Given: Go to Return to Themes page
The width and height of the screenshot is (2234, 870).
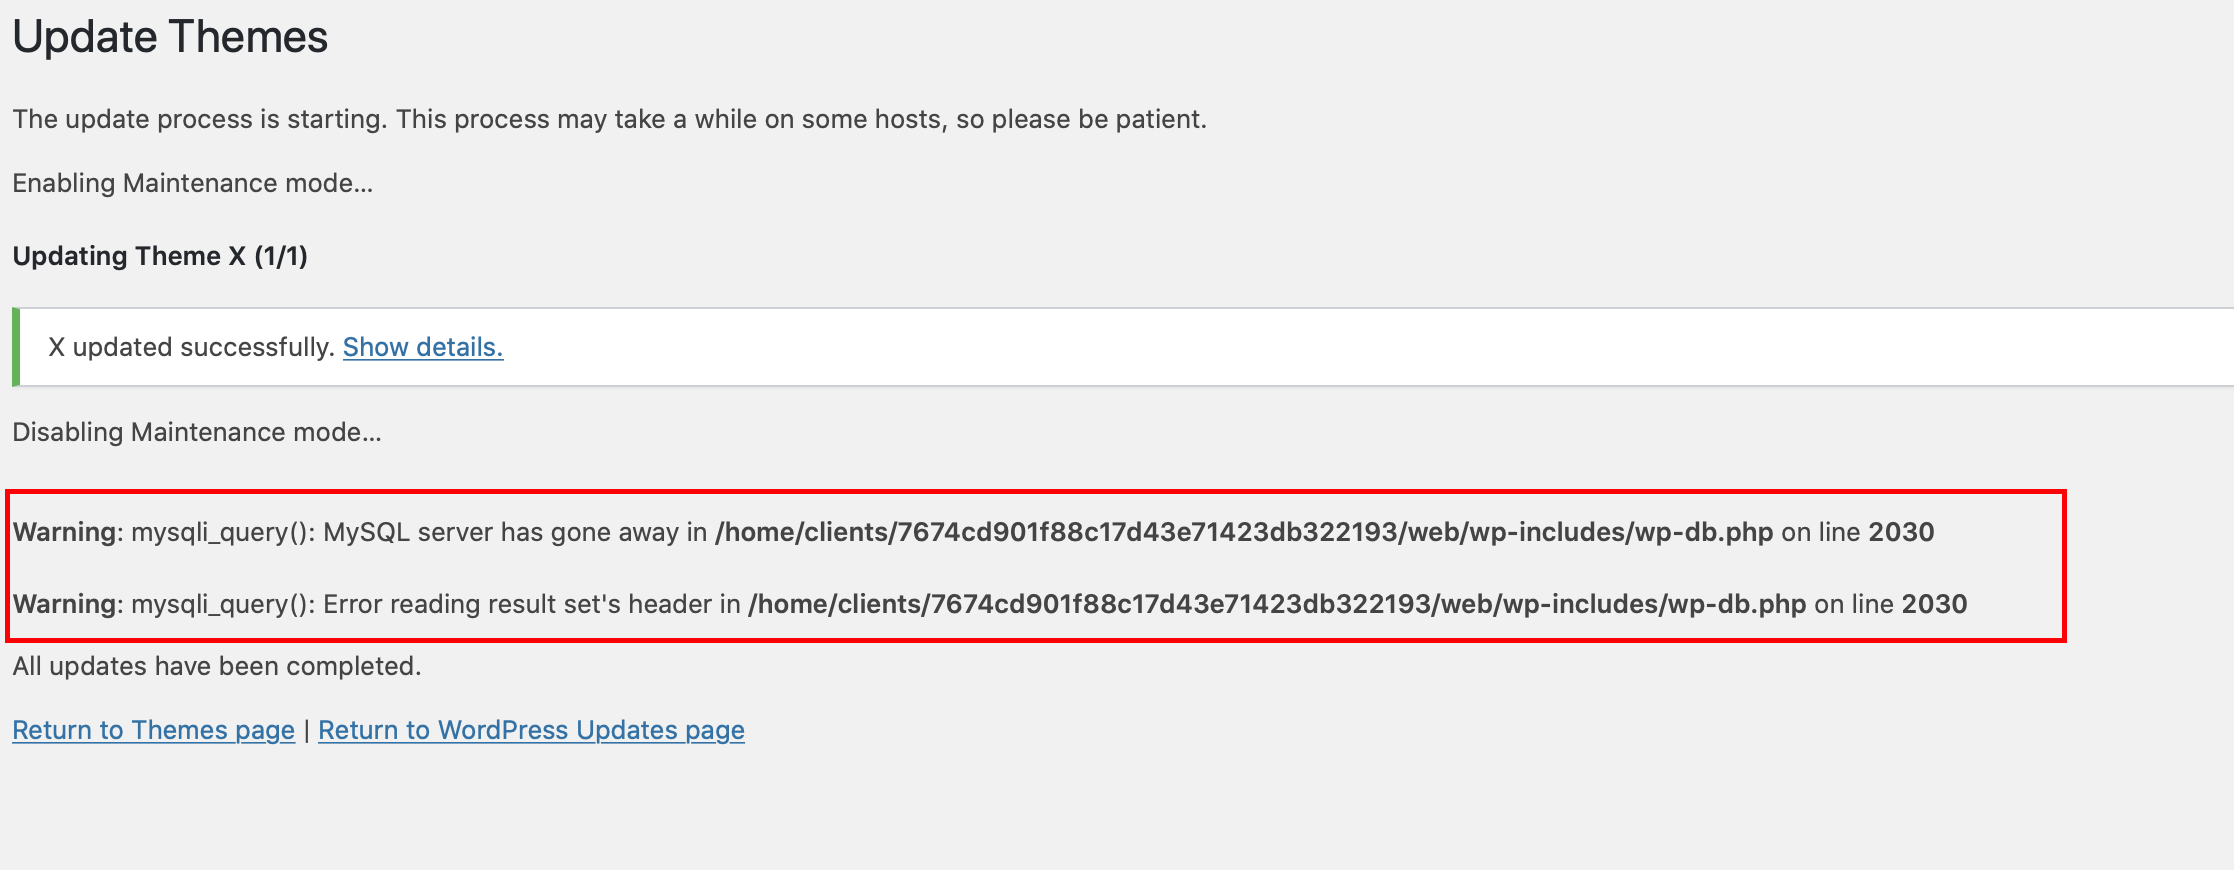Looking at the screenshot, I should coord(153,730).
